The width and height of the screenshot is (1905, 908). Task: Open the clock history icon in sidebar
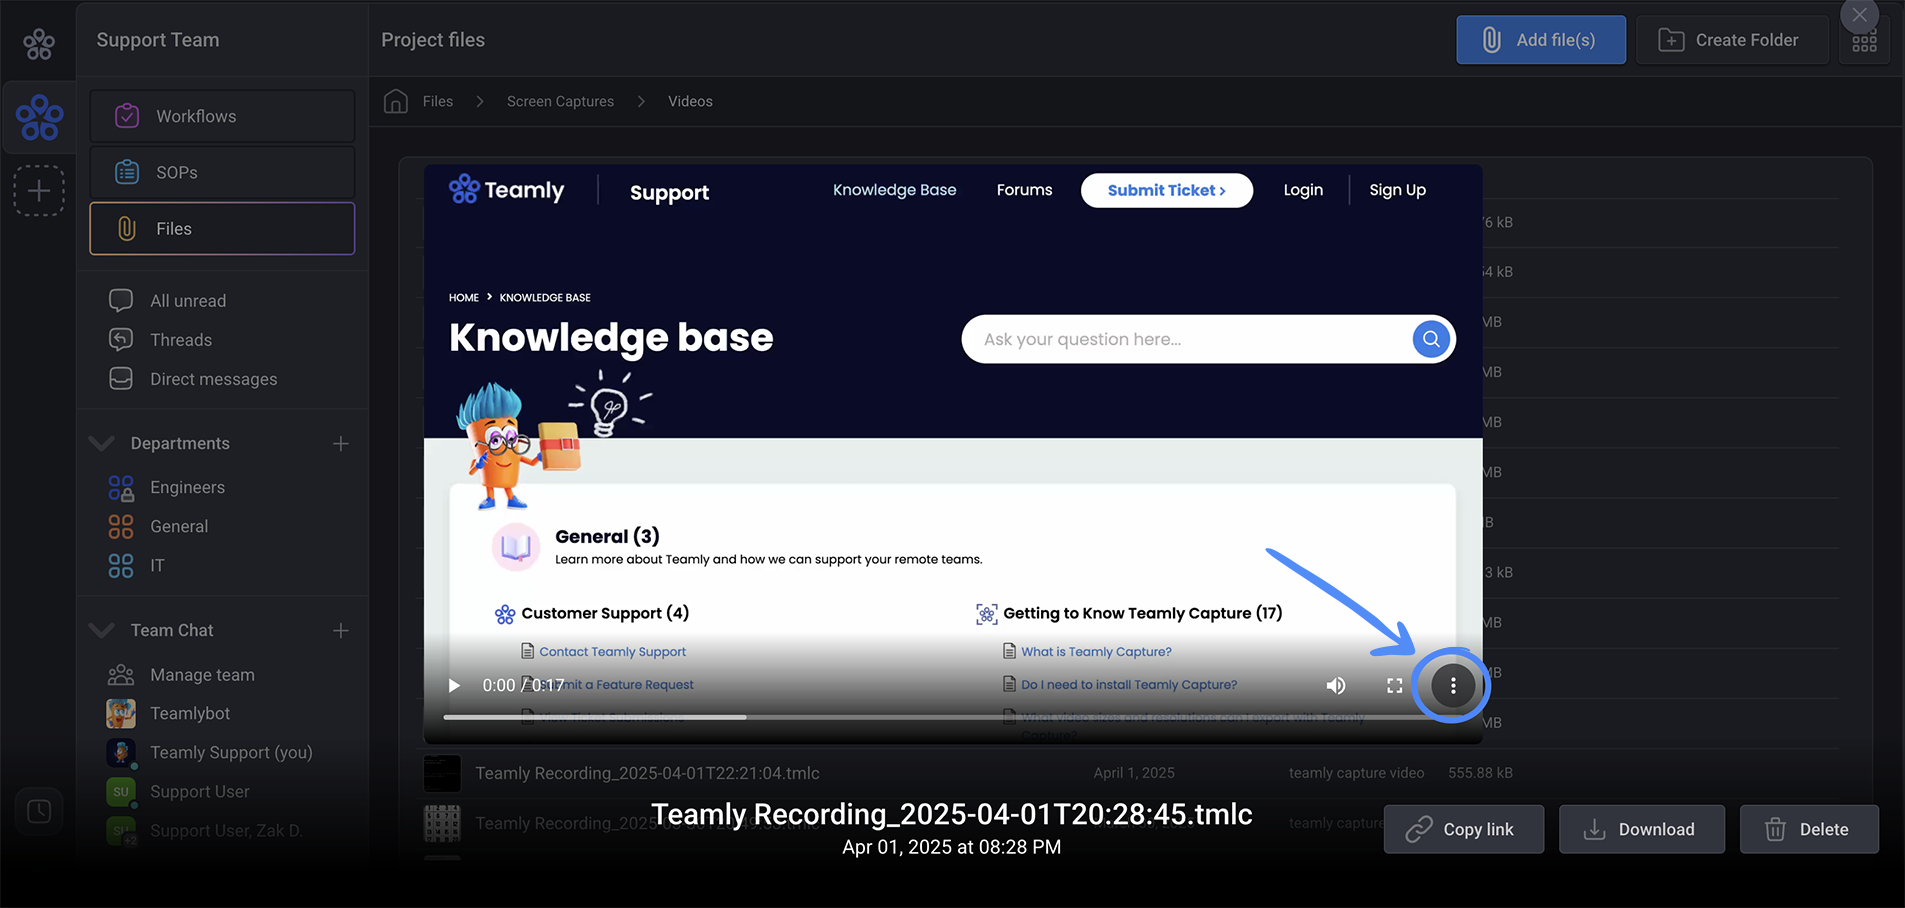[39, 811]
